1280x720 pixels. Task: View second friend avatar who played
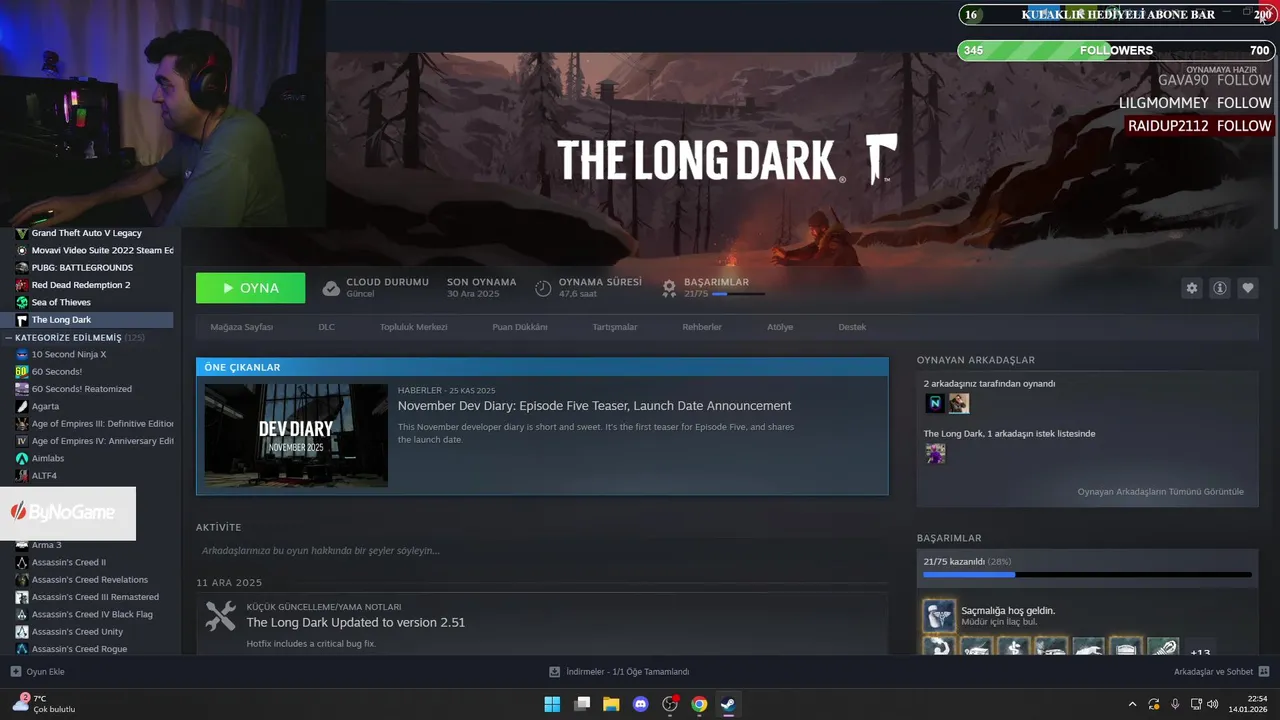point(959,403)
